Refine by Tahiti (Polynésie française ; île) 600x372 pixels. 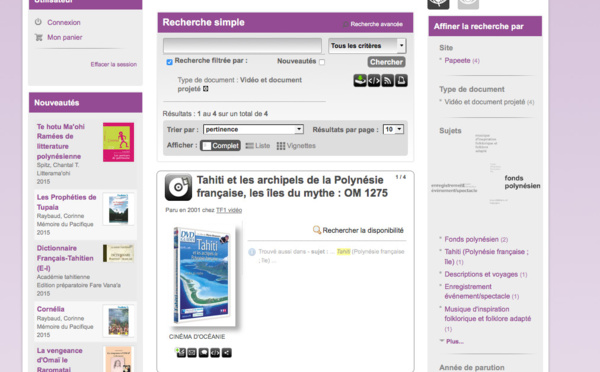pyautogui.click(x=486, y=256)
